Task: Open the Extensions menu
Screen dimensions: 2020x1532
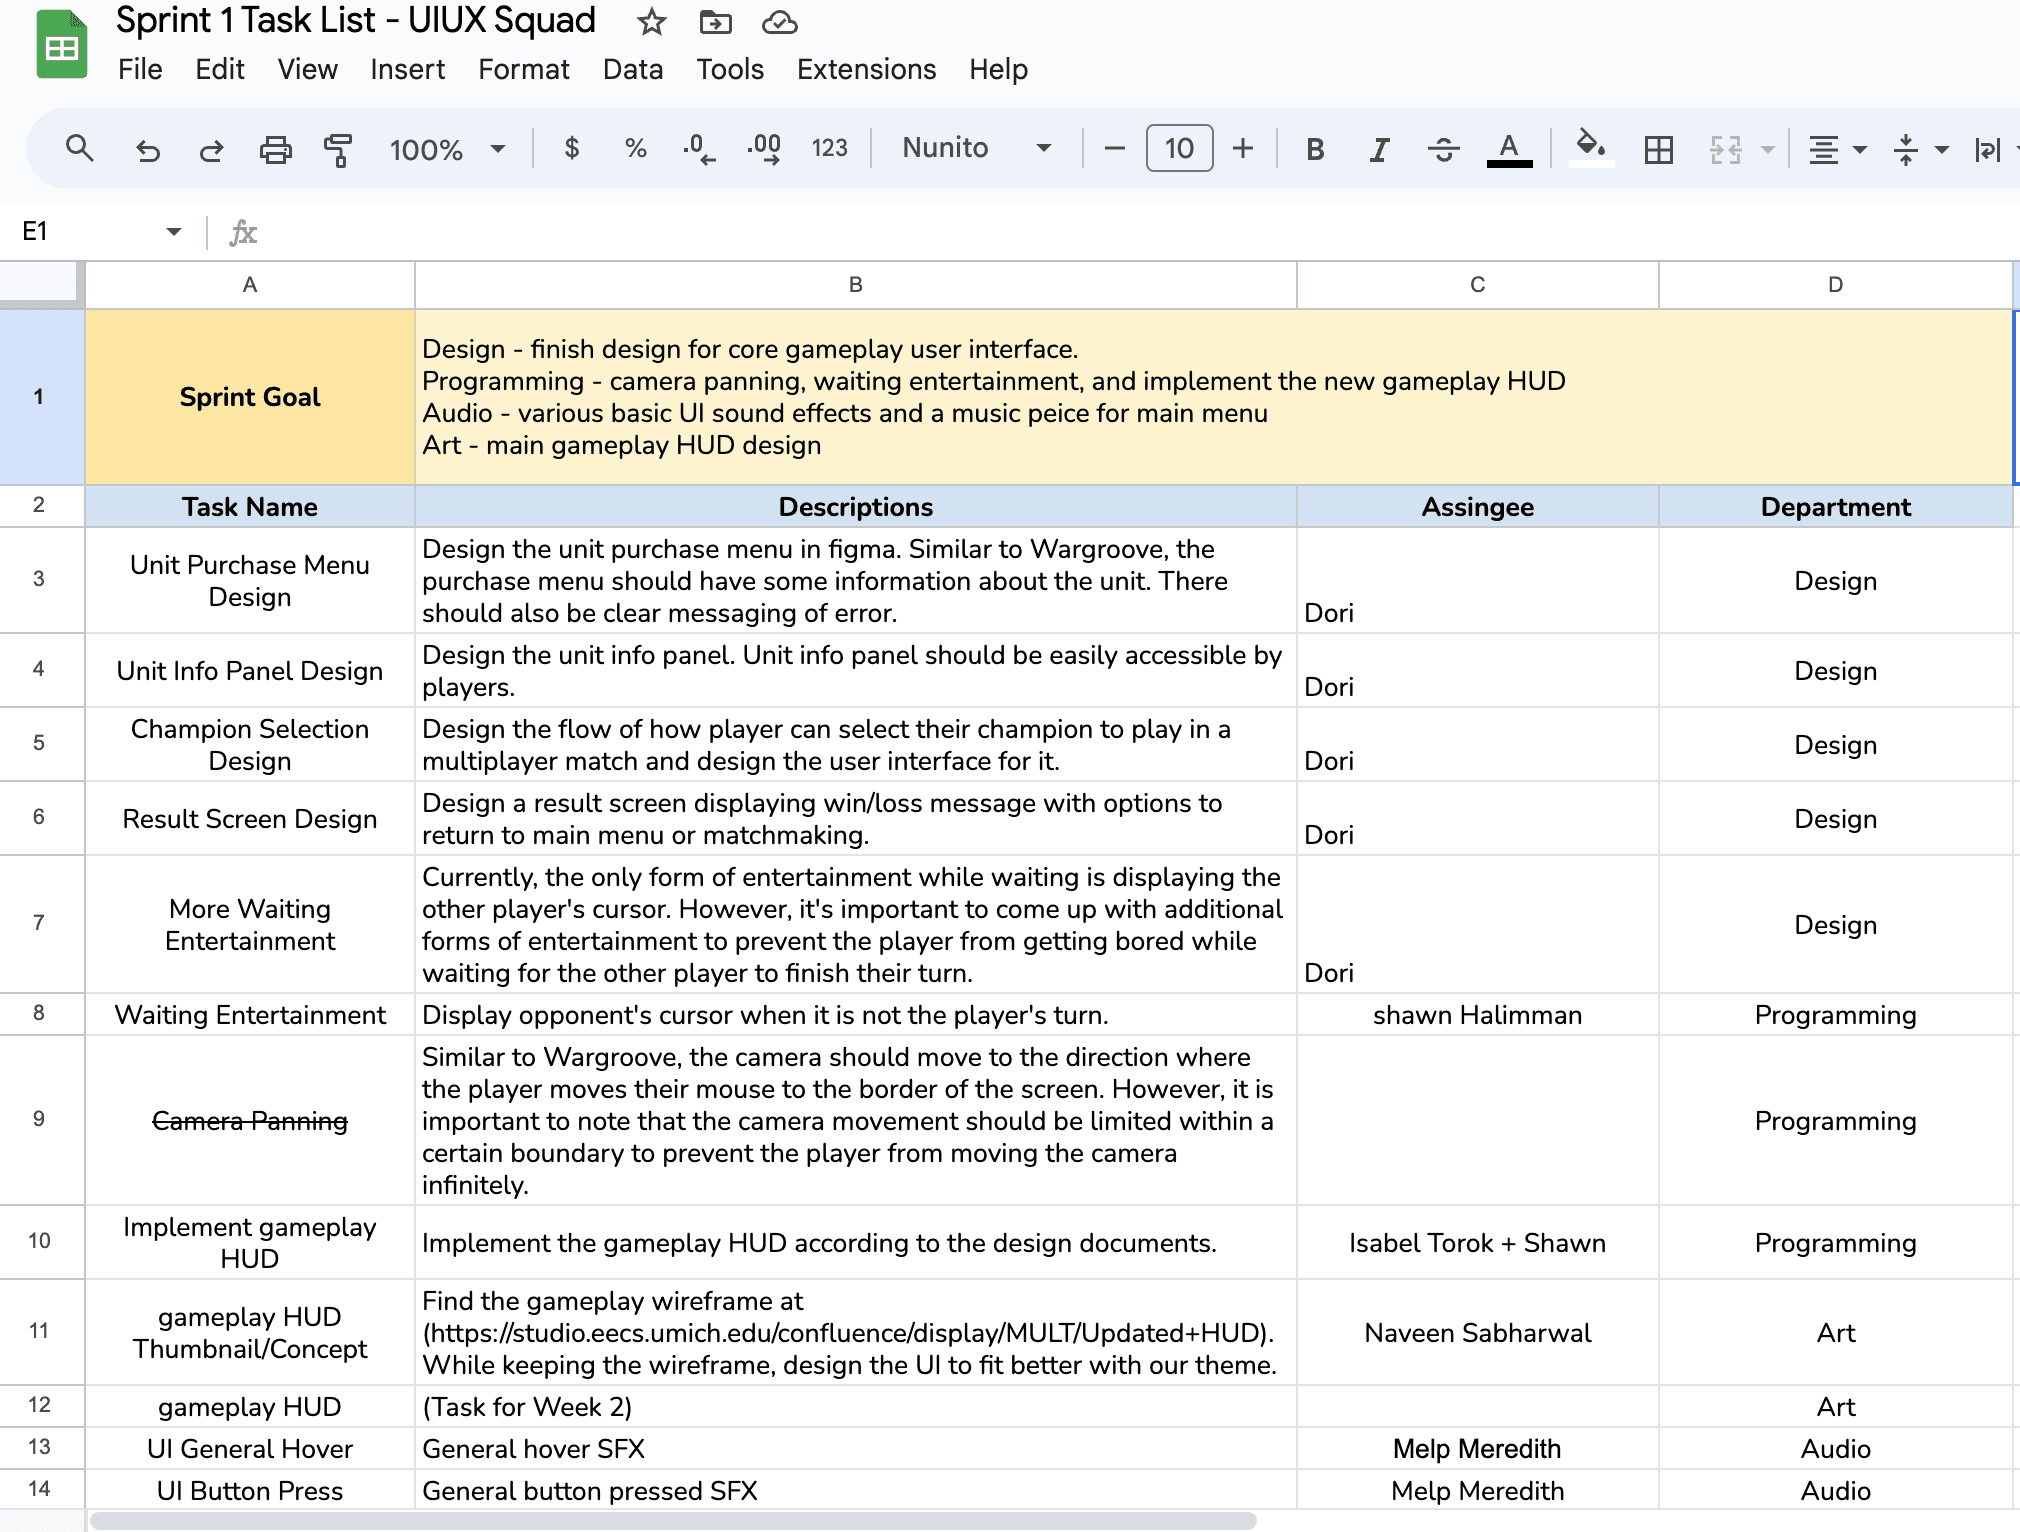Action: (x=866, y=69)
